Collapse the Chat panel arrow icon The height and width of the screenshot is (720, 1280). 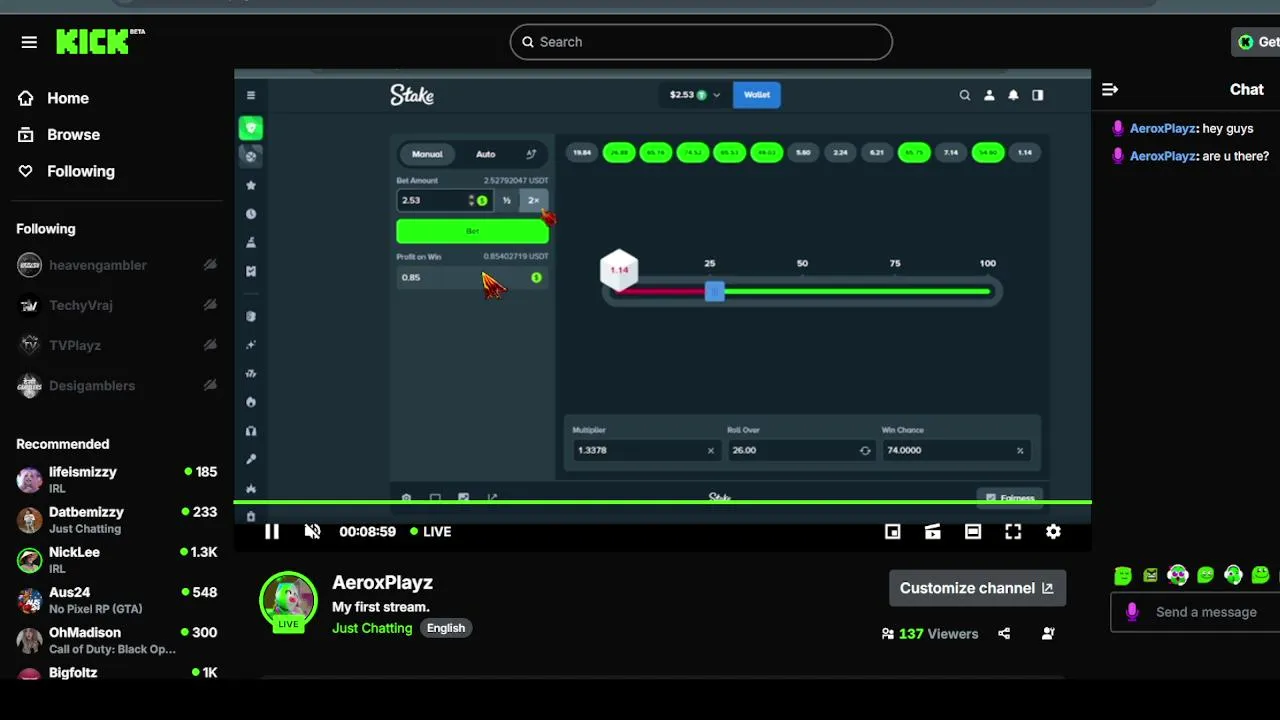1110,89
